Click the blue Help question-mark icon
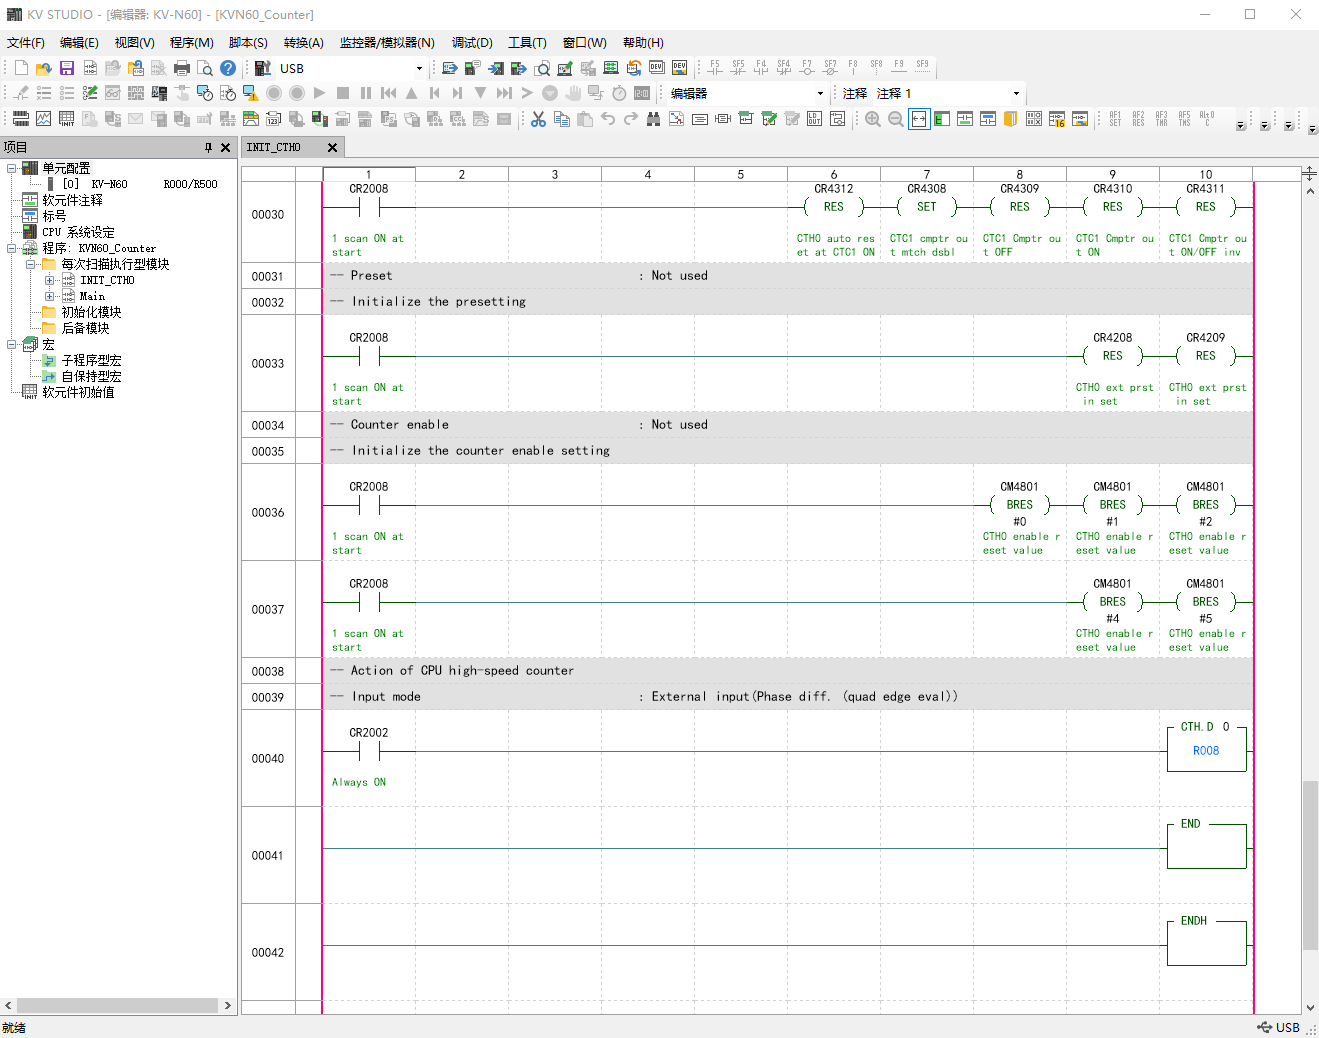The width and height of the screenshot is (1319, 1038). point(228,68)
